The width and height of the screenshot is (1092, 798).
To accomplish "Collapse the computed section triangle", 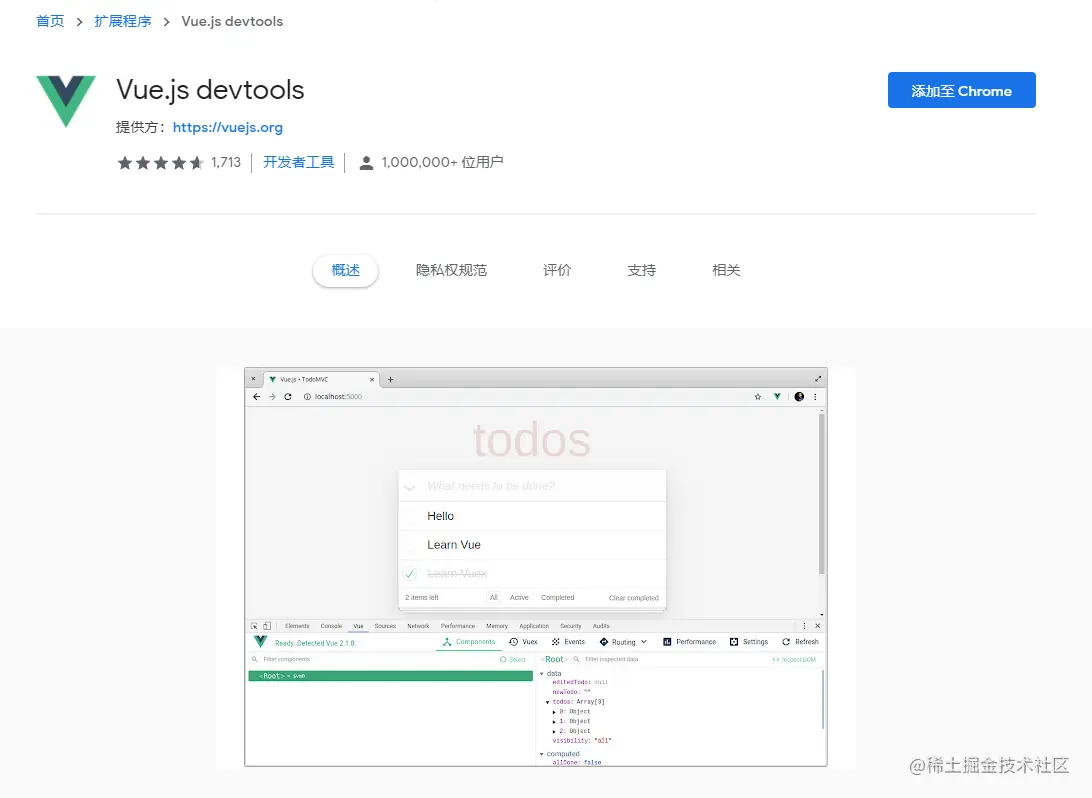I will pos(542,754).
